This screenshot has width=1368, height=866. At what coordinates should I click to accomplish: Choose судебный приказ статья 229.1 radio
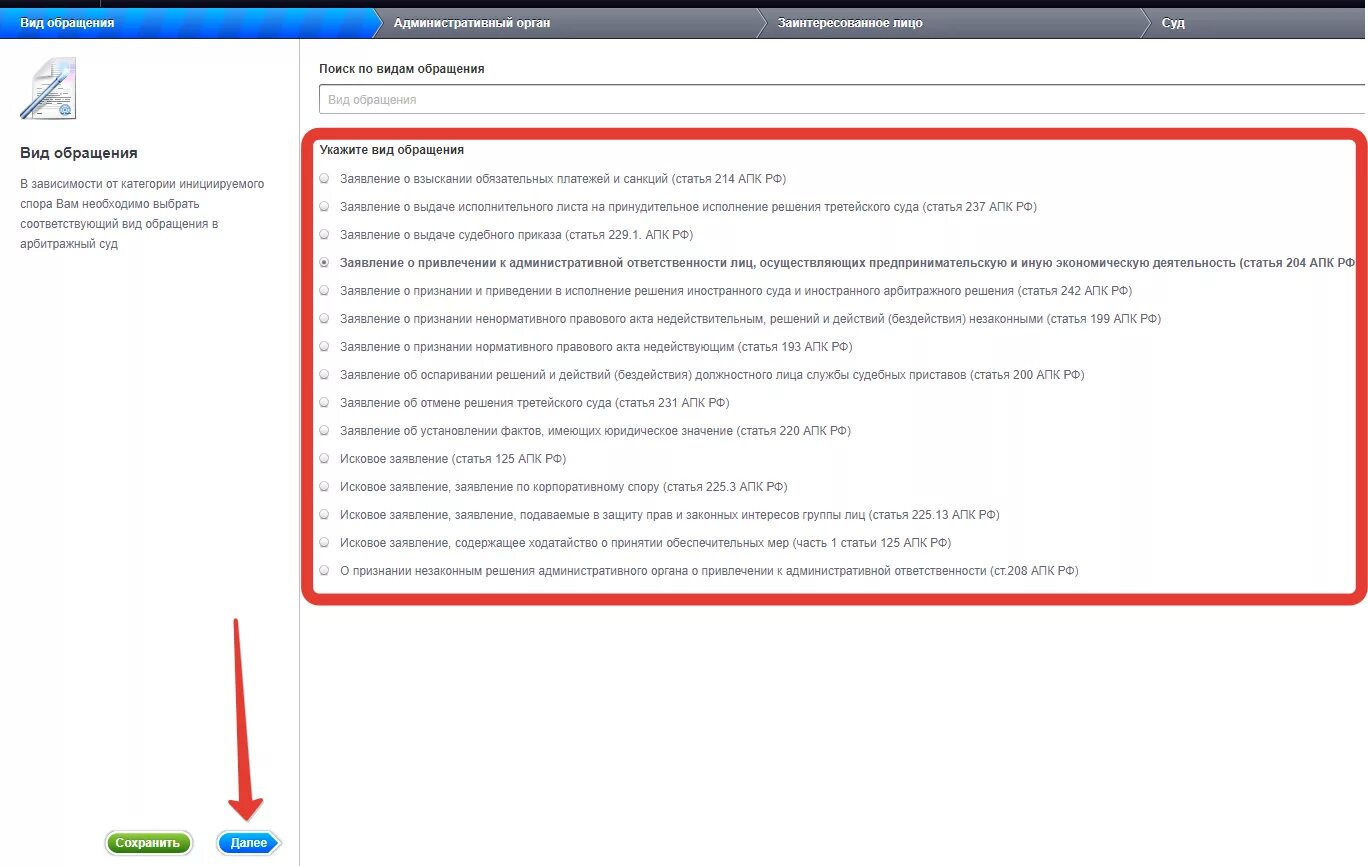click(x=324, y=235)
